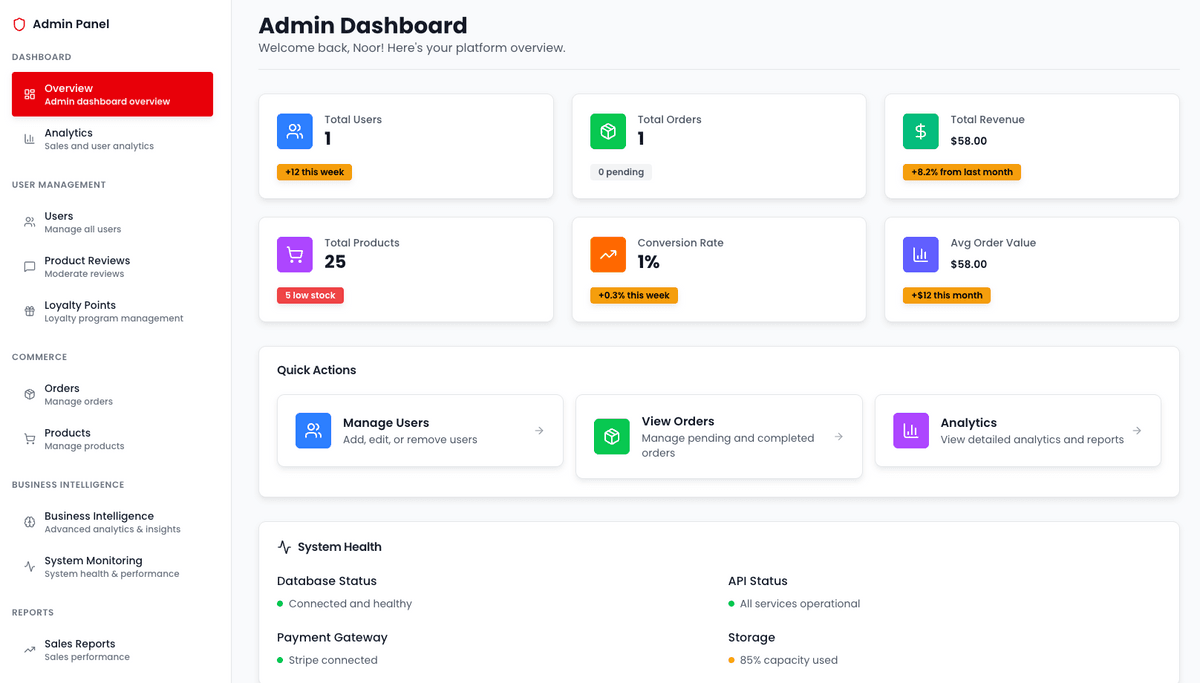Click the arrow on Manage Users card
The width and height of the screenshot is (1200, 683).
tap(539, 431)
